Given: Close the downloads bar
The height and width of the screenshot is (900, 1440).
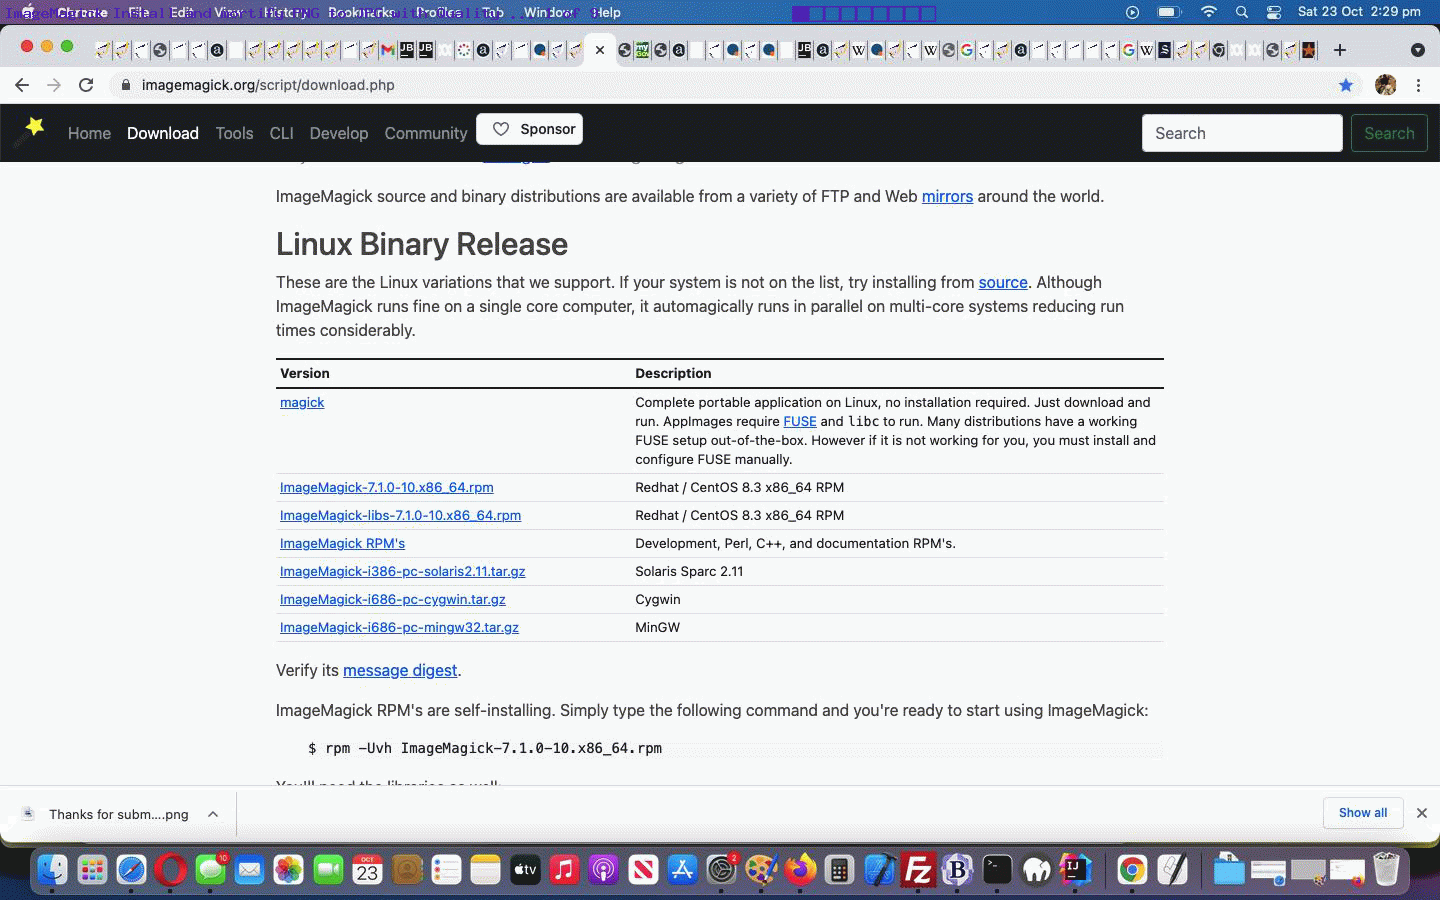Looking at the screenshot, I should click(x=1421, y=813).
